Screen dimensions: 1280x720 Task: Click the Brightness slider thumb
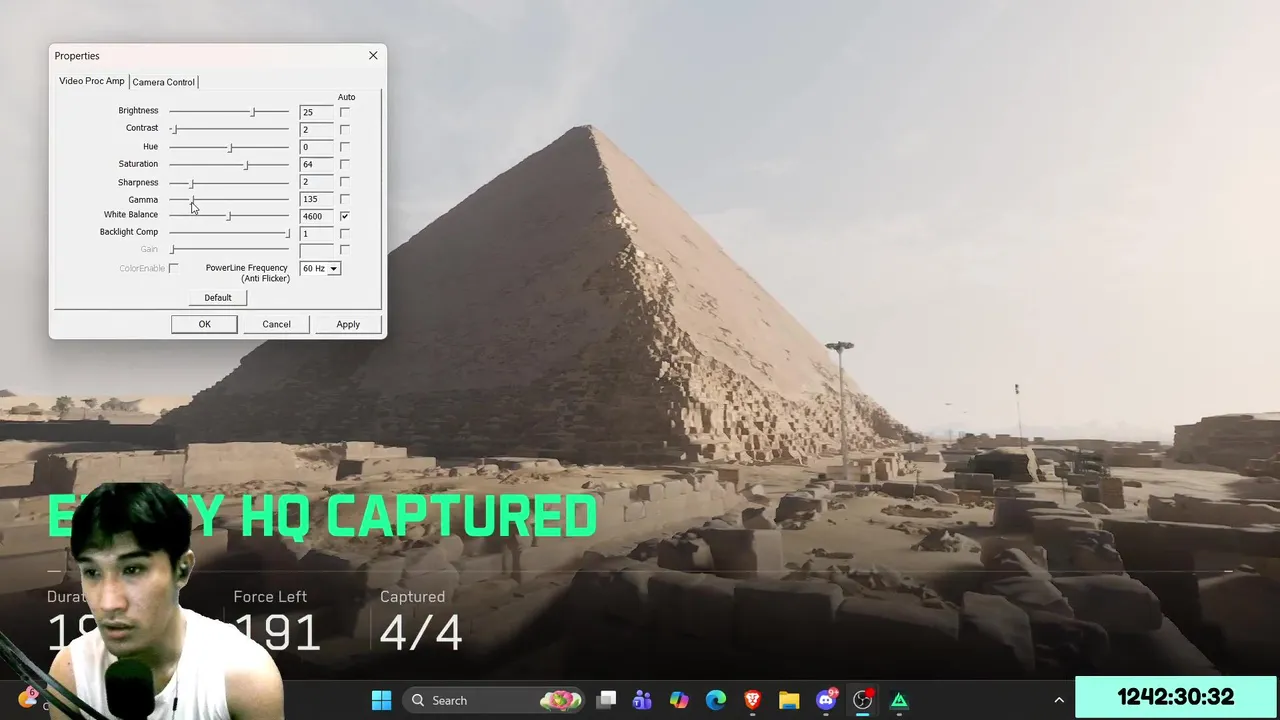[x=253, y=112]
